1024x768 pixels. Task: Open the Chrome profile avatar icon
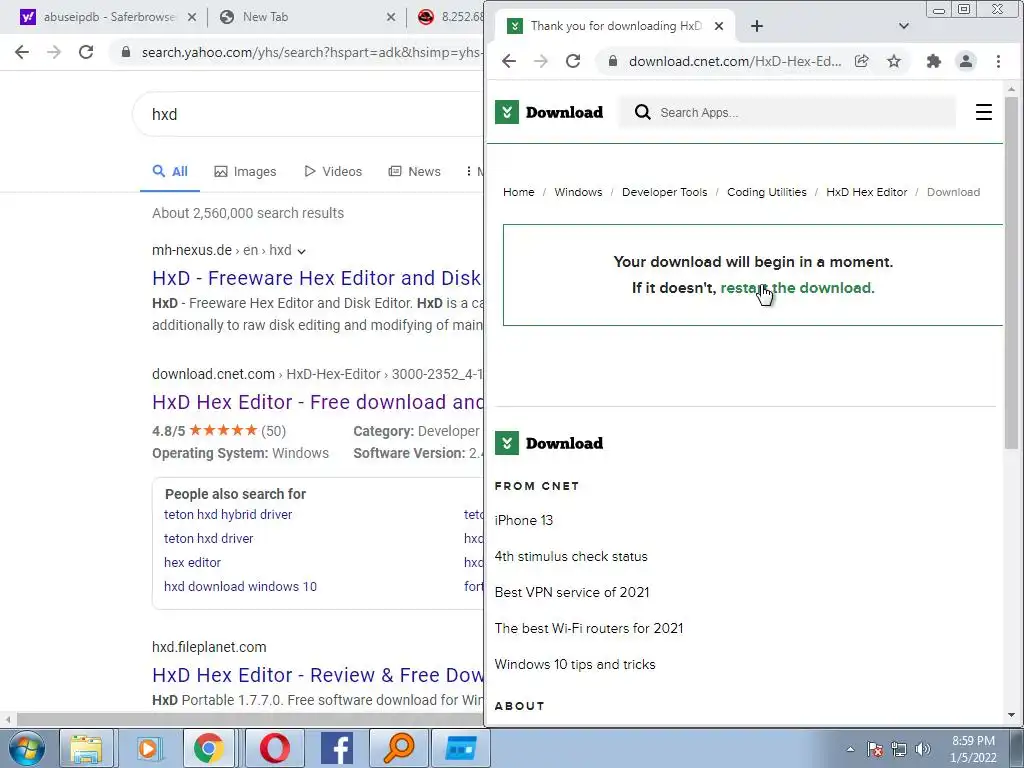tap(966, 61)
